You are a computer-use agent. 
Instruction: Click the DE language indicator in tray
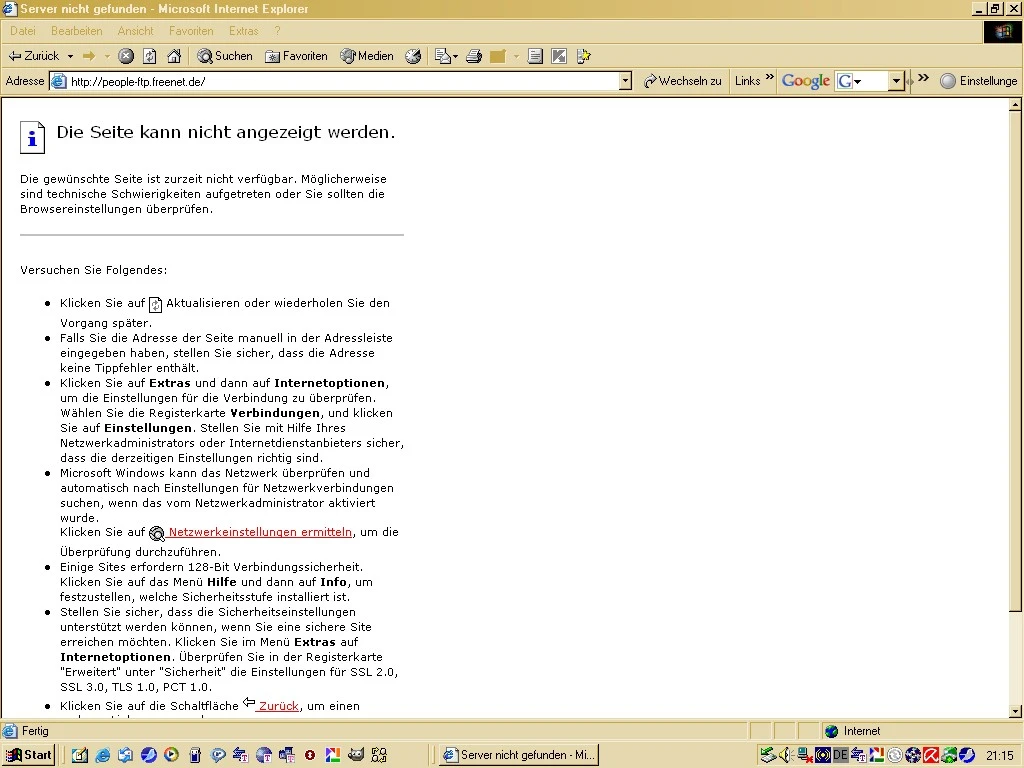click(840, 756)
